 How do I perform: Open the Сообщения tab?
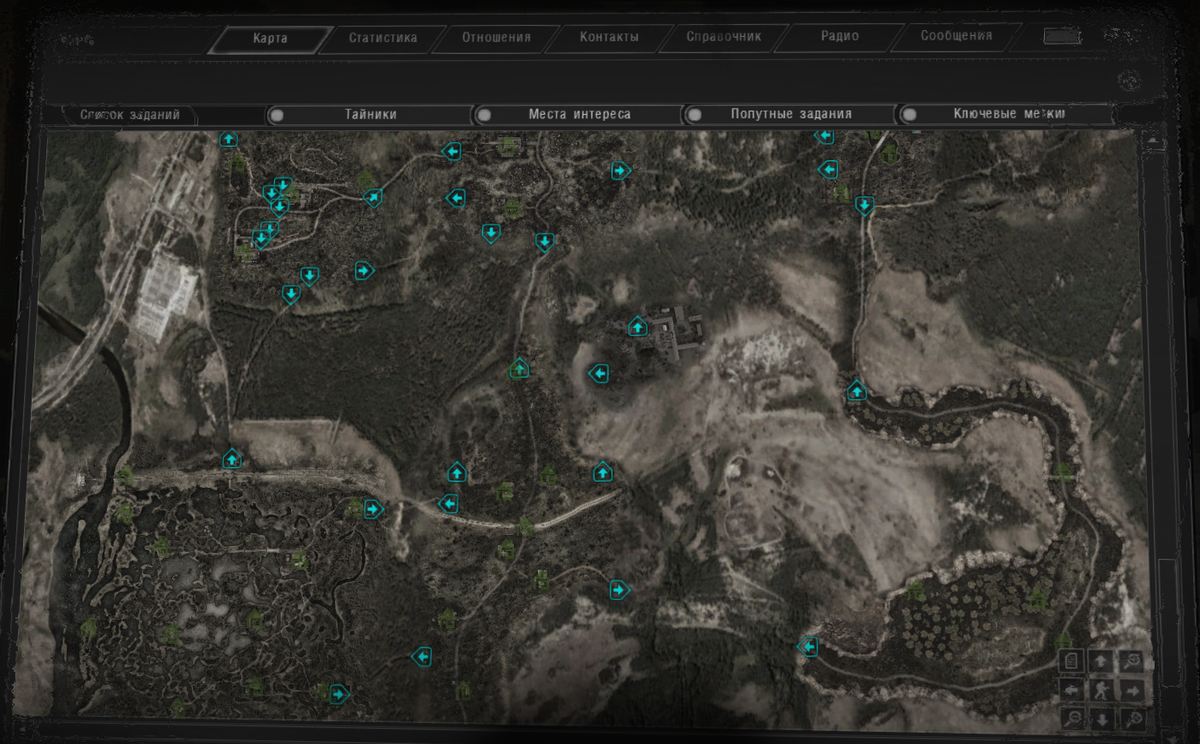click(957, 37)
